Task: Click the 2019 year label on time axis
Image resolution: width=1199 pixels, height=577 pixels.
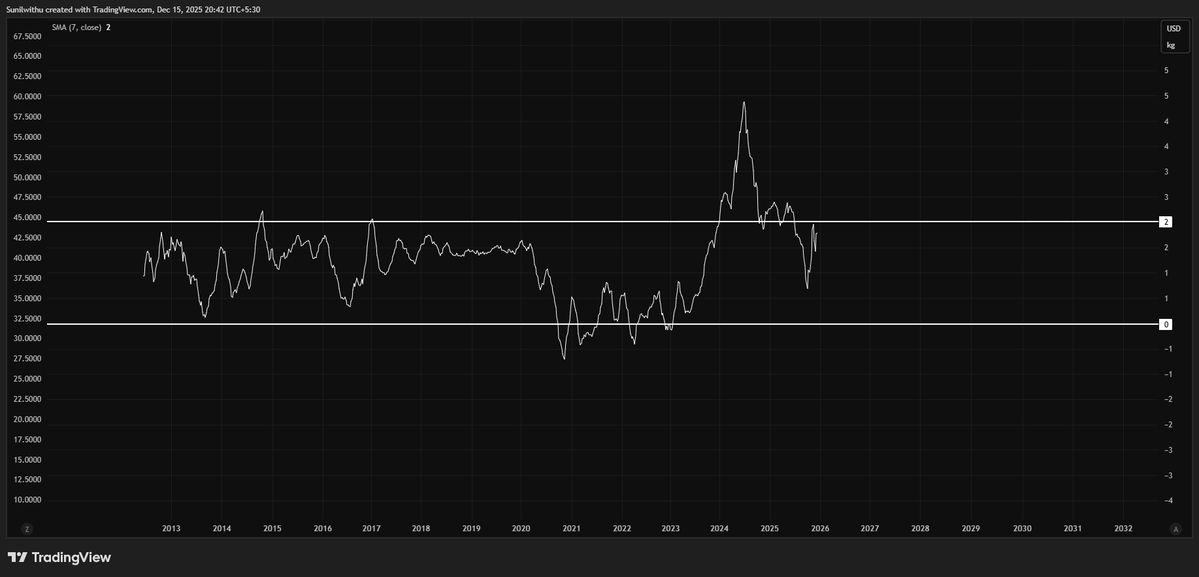Action: (x=471, y=528)
